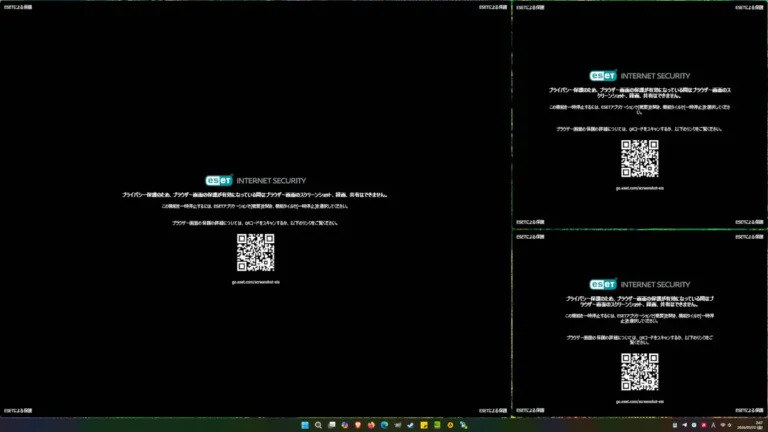
Task: Click the location arrow tray icon
Action: (x=685, y=425)
